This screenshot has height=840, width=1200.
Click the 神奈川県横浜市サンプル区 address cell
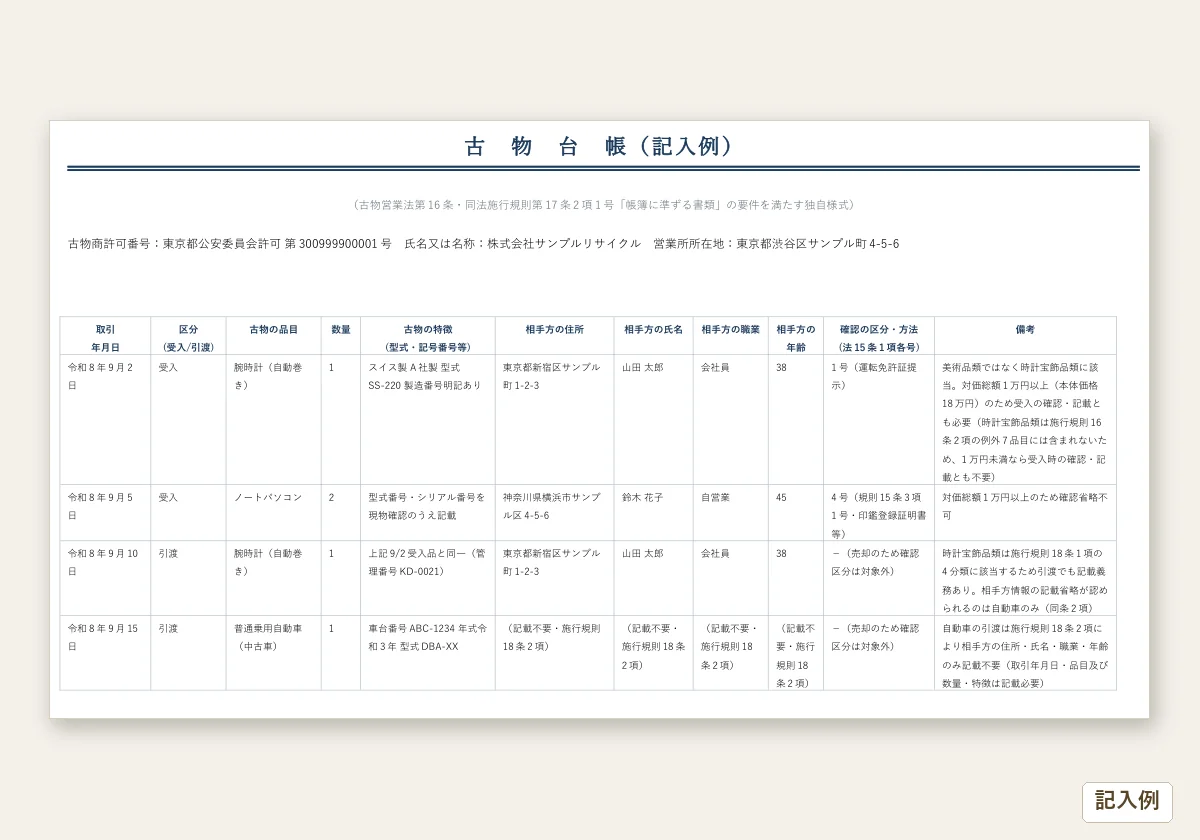[554, 513]
